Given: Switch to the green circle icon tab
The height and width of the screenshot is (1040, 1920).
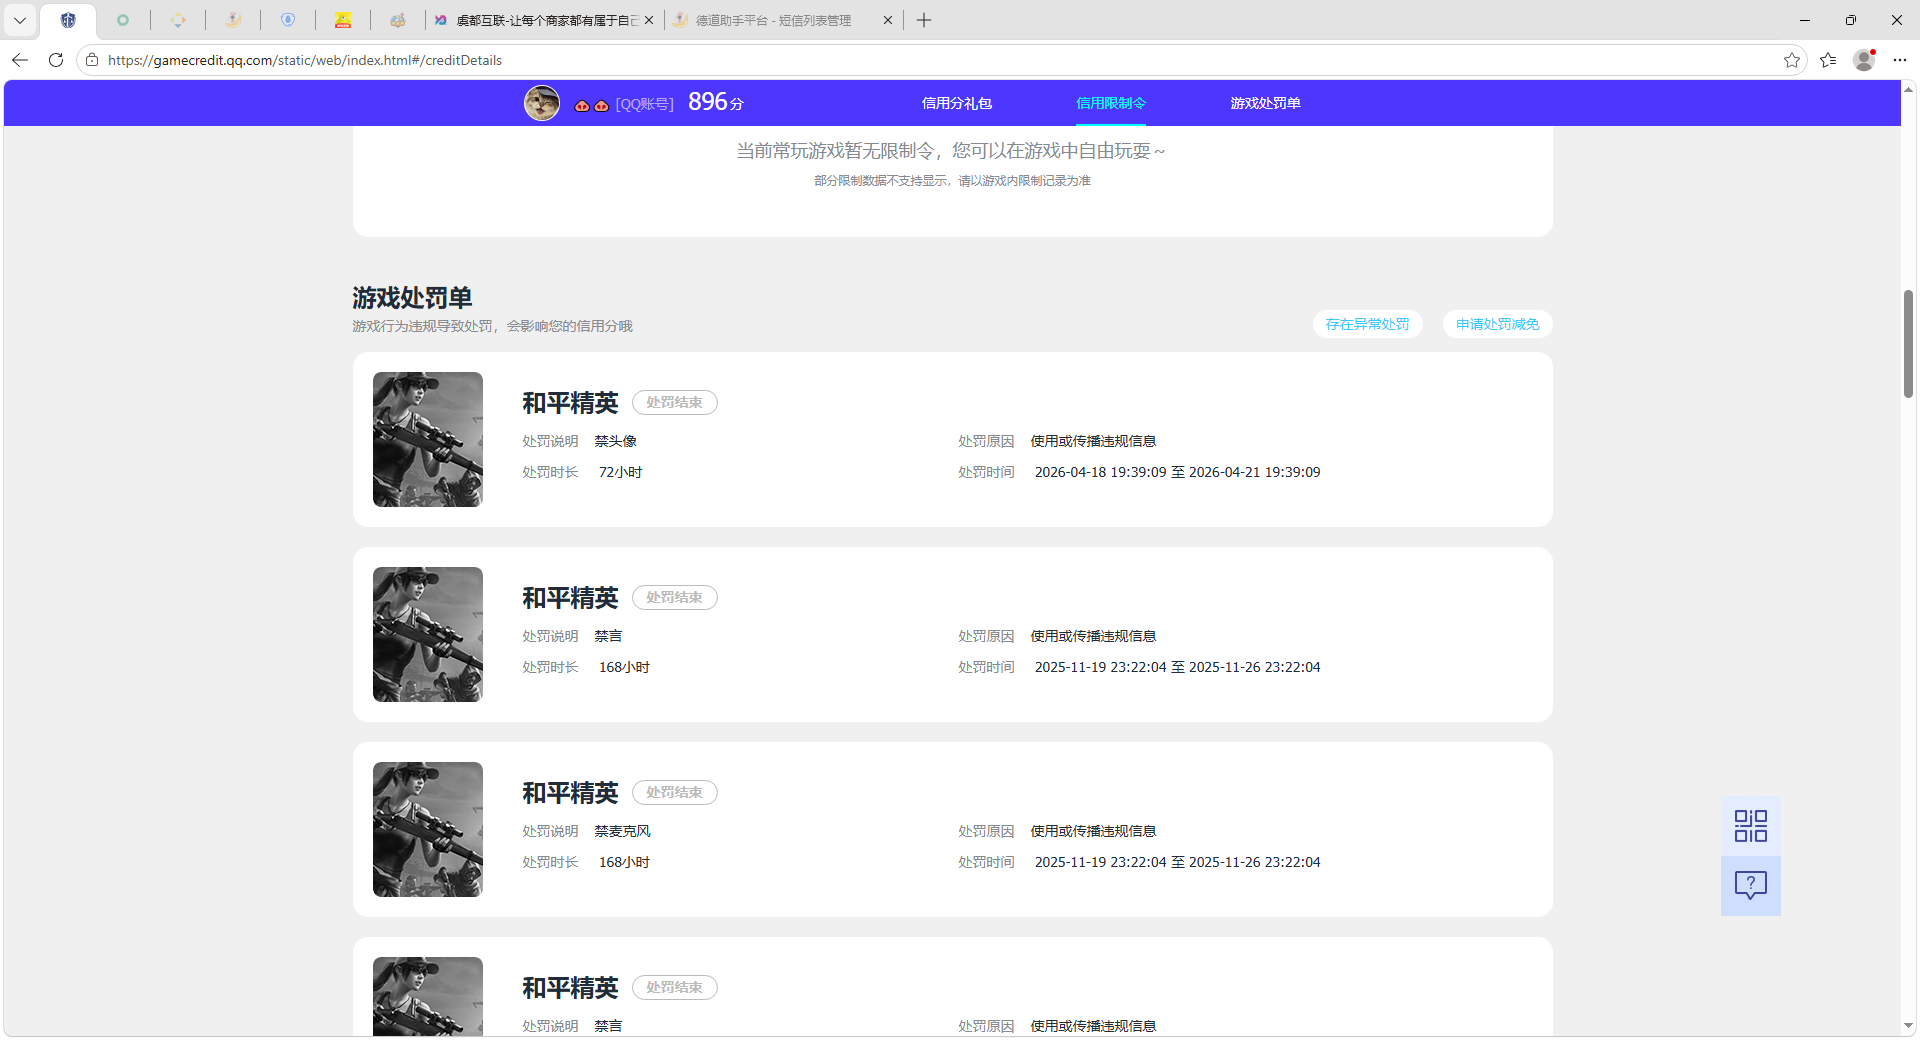Looking at the screenshot, I should (x=123, y=20).
